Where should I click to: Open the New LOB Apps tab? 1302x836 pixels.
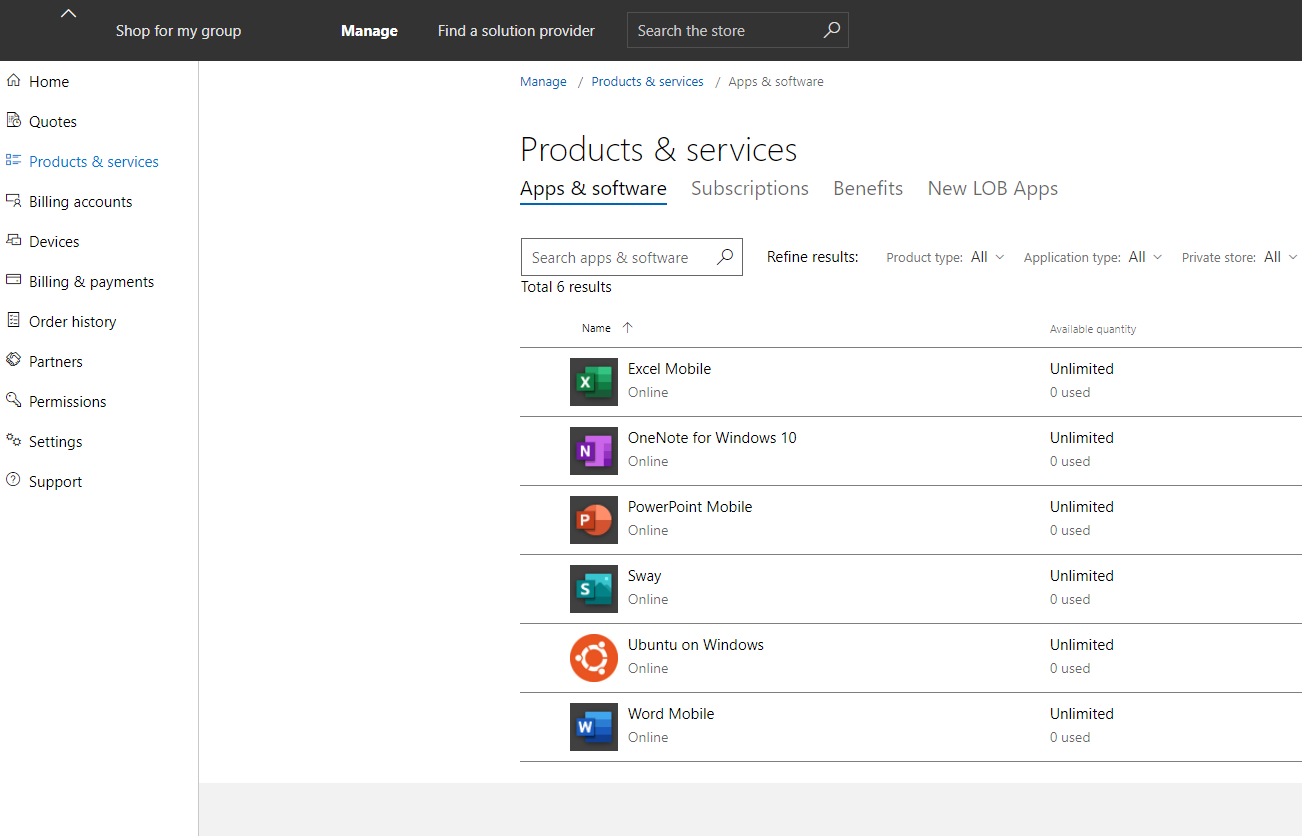tap(992, 189)
